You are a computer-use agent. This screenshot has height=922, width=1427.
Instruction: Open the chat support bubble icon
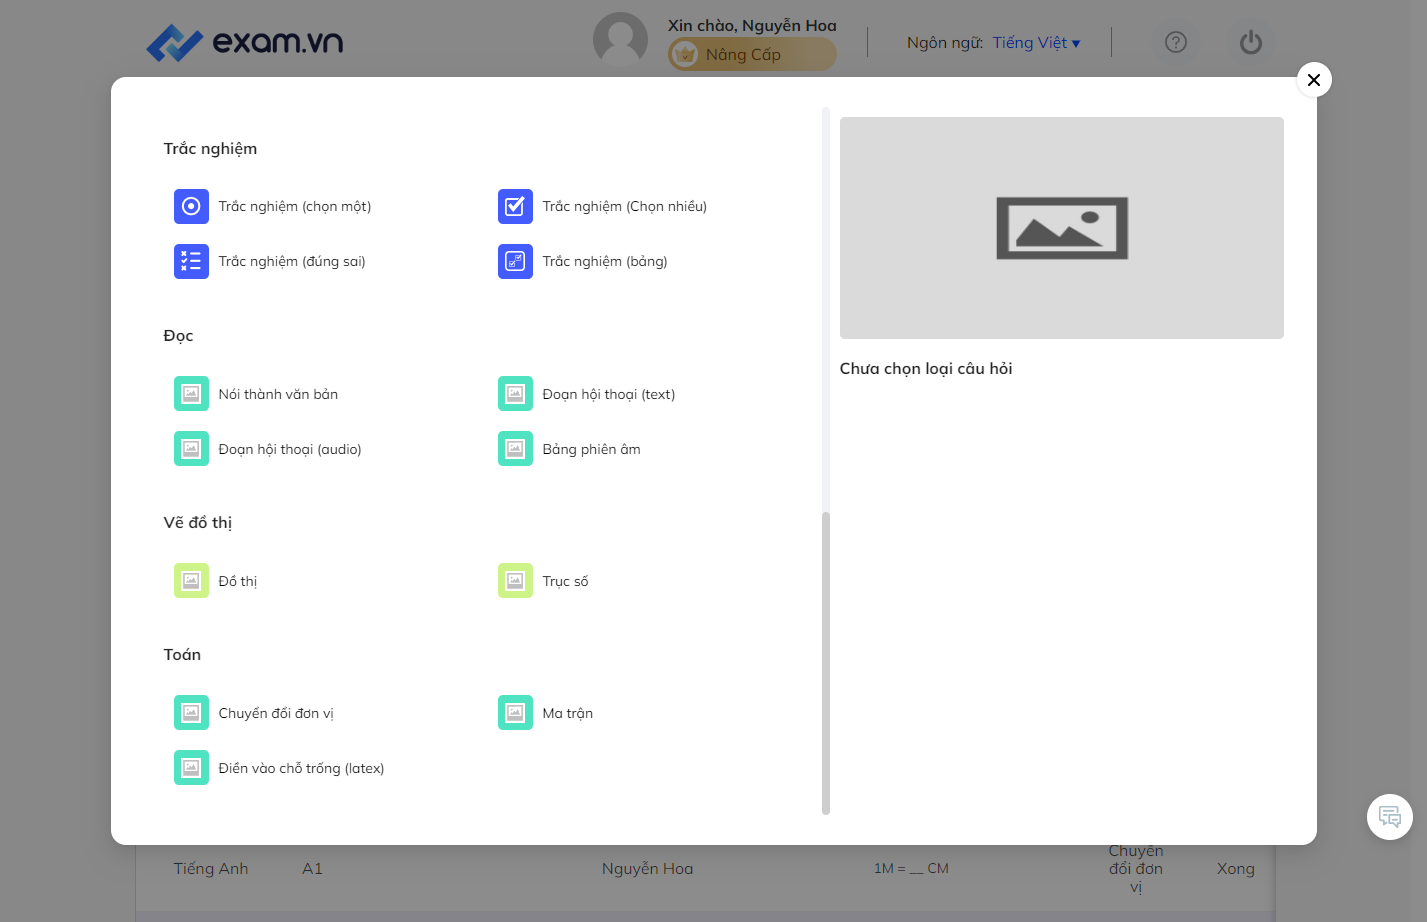(x=1390, y=817)
